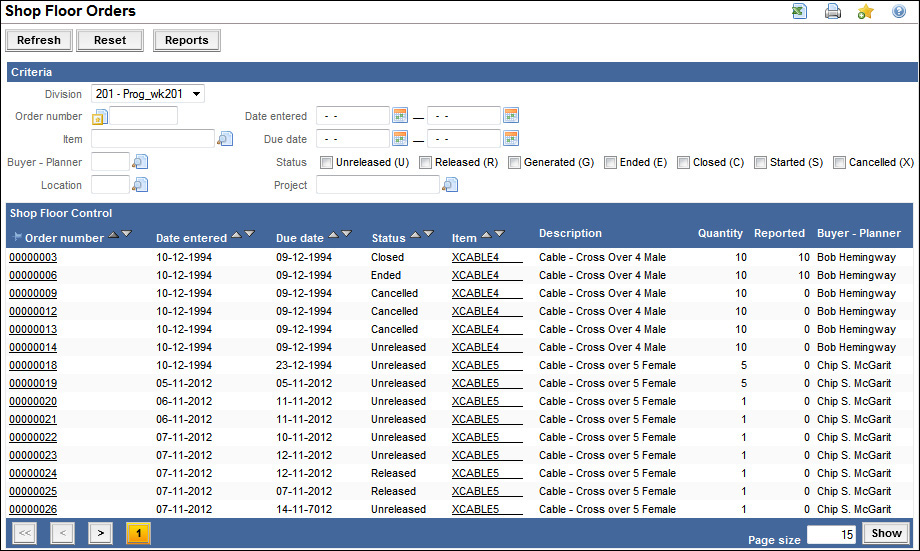
Task: Open the help question mark icon
Action: 898,12
